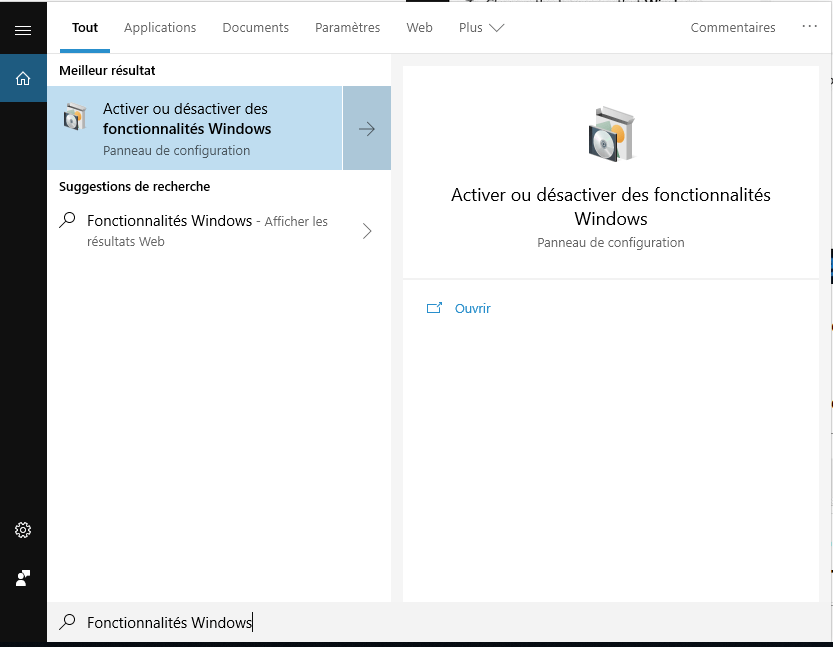833x647 pixels.
Task: Expand the Fonctionnalités Windows web suggestion chevron
Action: click(x=367, y=231)
